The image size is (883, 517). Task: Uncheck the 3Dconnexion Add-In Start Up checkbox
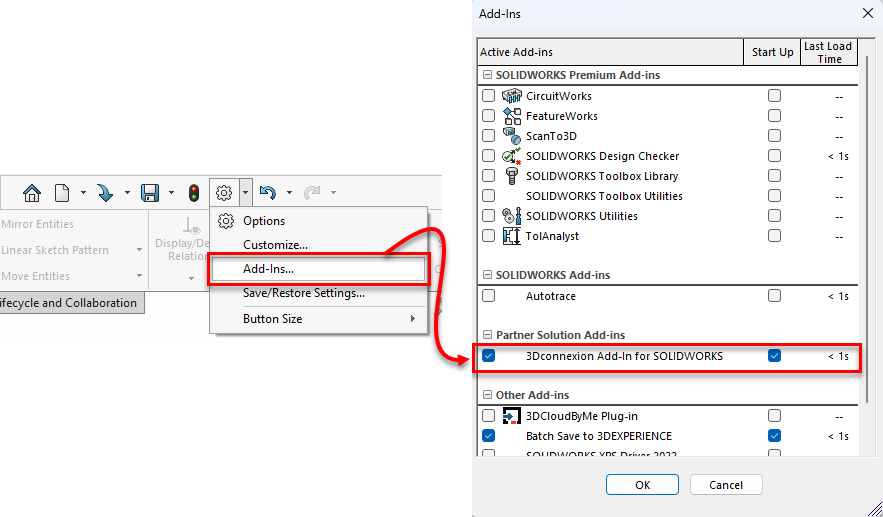(774, 356)
